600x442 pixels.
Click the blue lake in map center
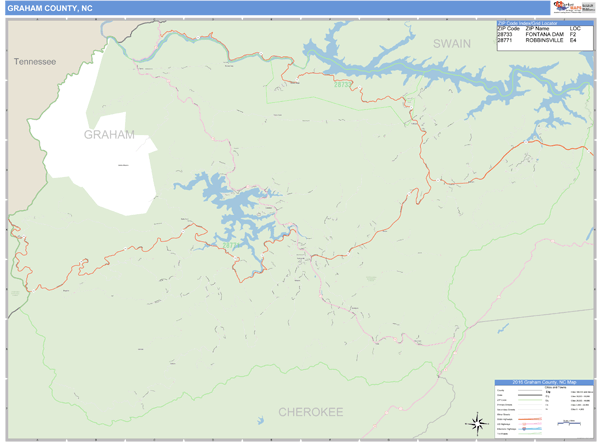[232, 207]
